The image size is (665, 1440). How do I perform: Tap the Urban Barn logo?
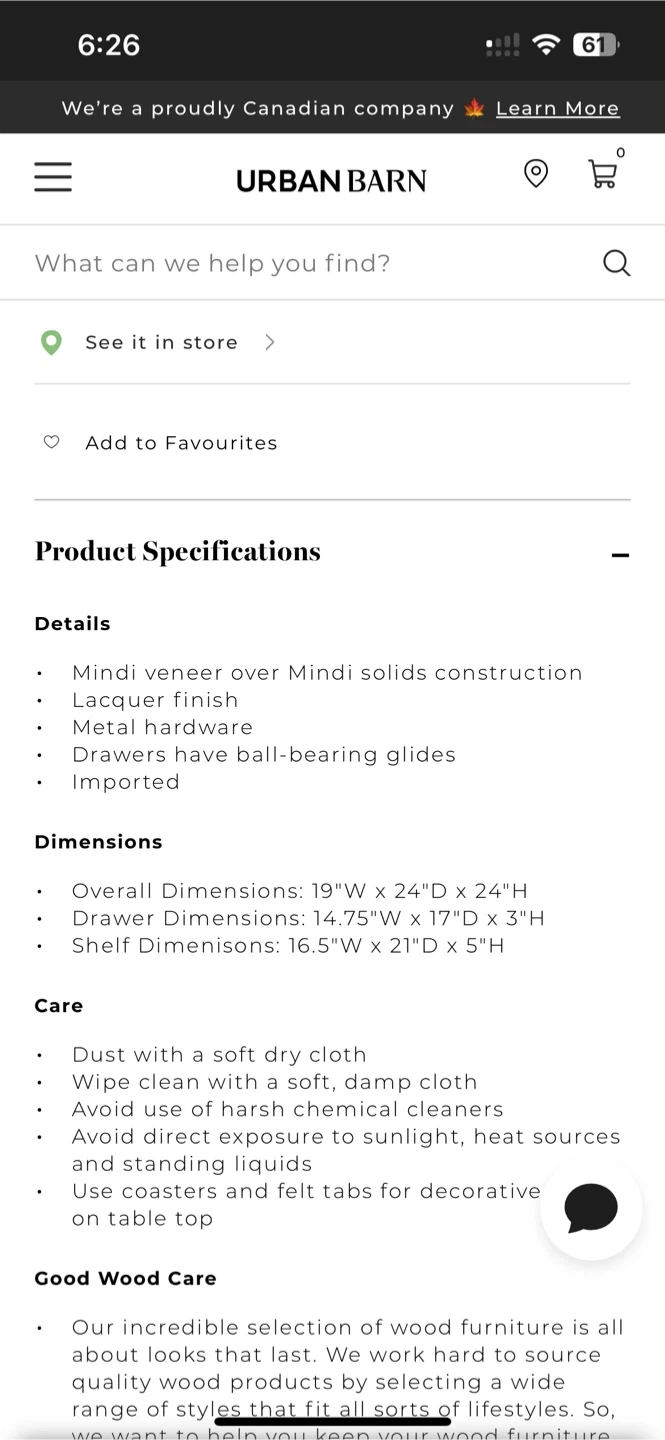tap(331, 180)
